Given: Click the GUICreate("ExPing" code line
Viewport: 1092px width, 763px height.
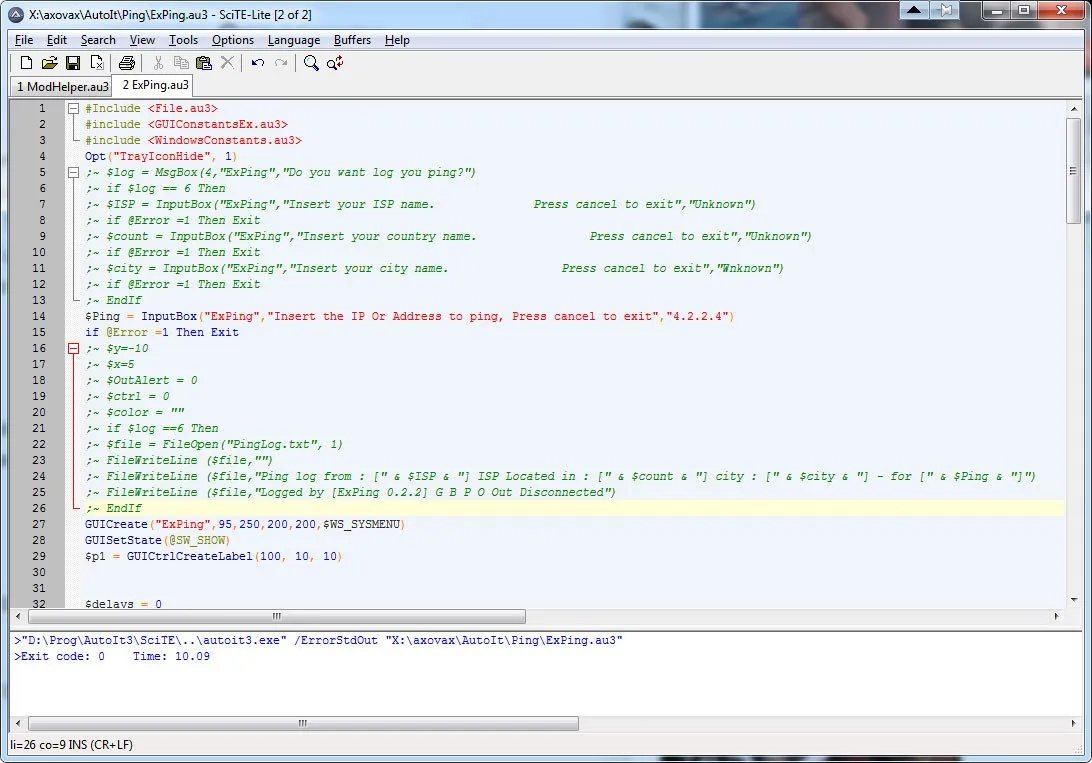Looking at the screenshot, I should (245, 525).
